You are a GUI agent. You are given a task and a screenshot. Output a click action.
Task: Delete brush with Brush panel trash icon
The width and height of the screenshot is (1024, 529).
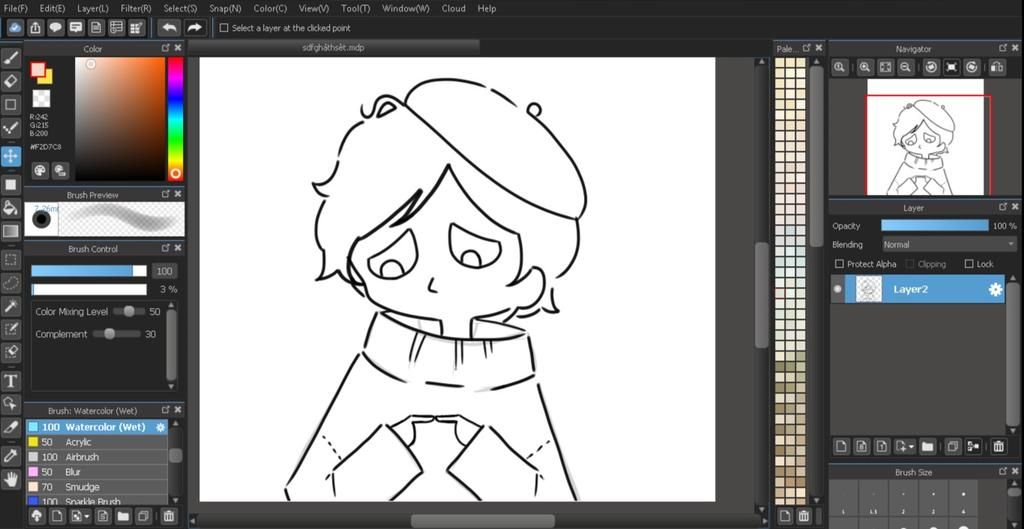168,516
